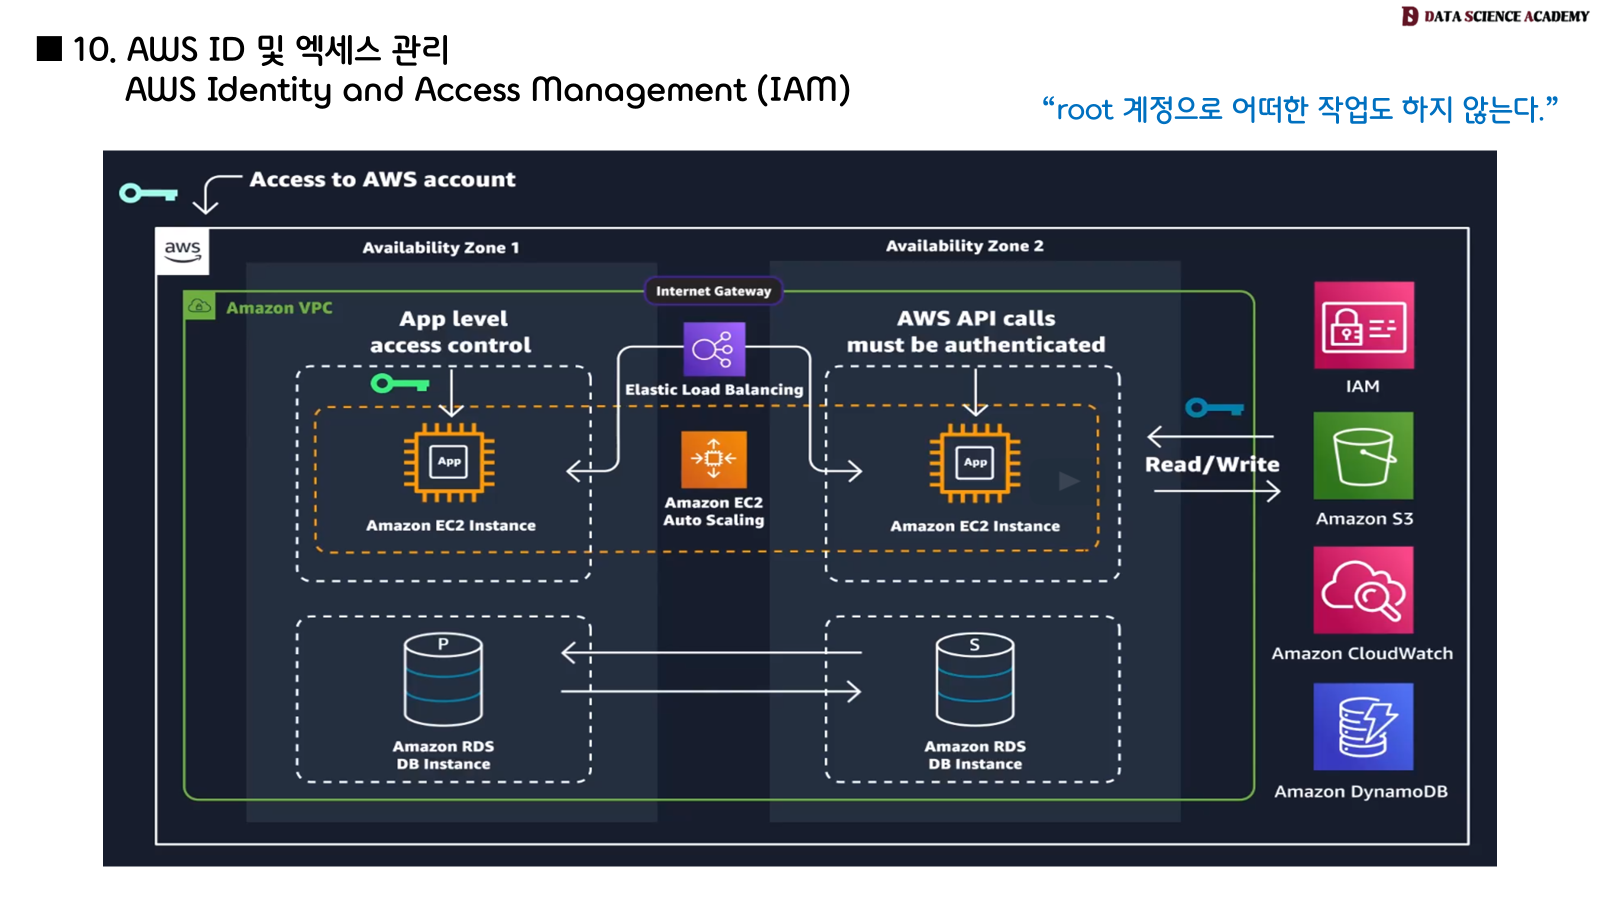Screen dimensions: 1600x900
Task: Click the secondary RDS database icon marked S
Action: coord(975,680)
